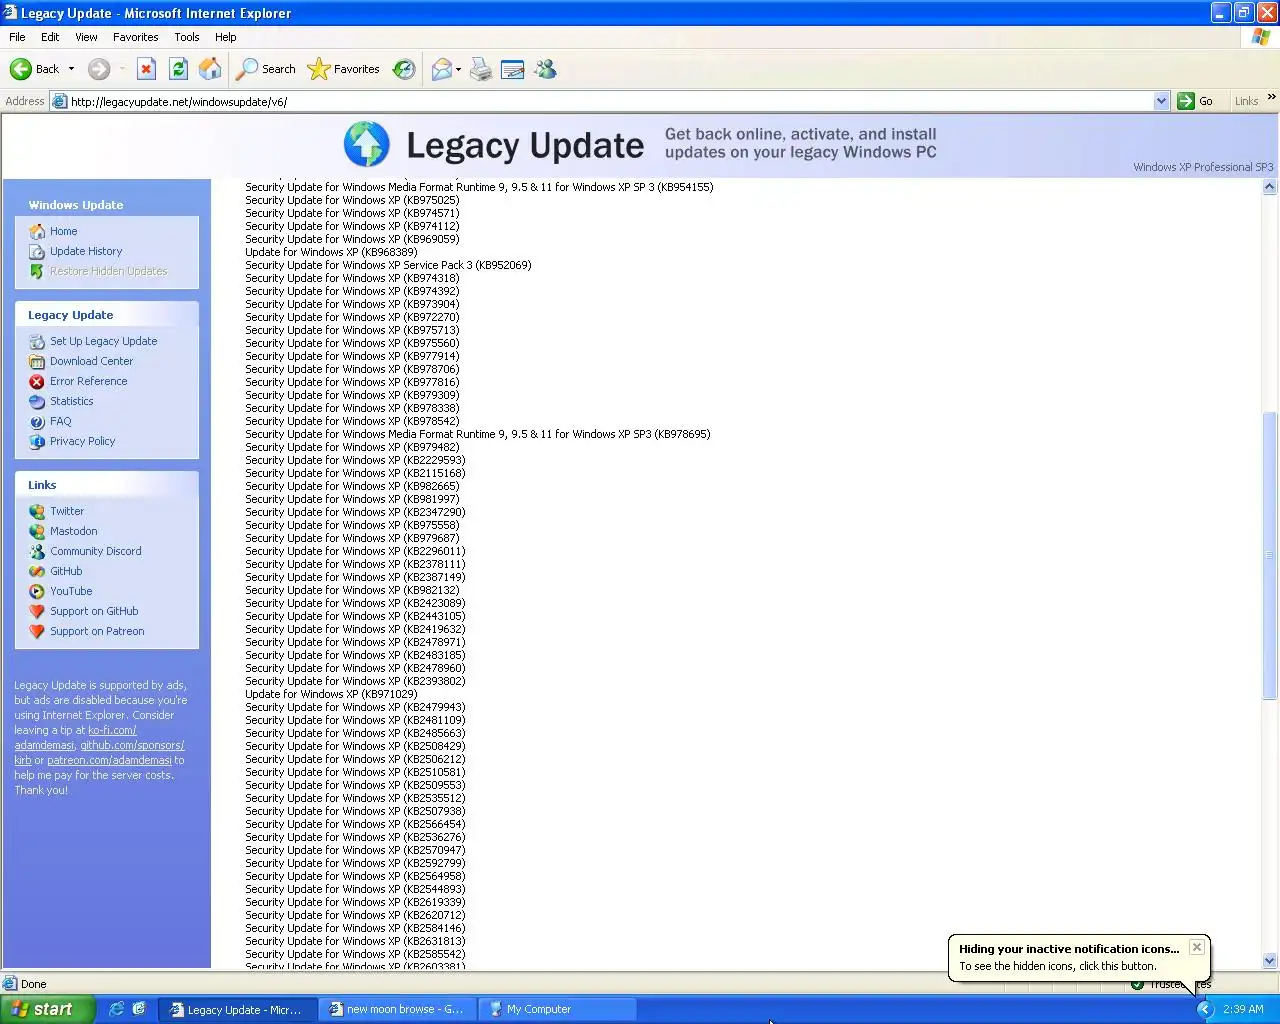Open the Privacy Policy link

(x=82, y=441)
